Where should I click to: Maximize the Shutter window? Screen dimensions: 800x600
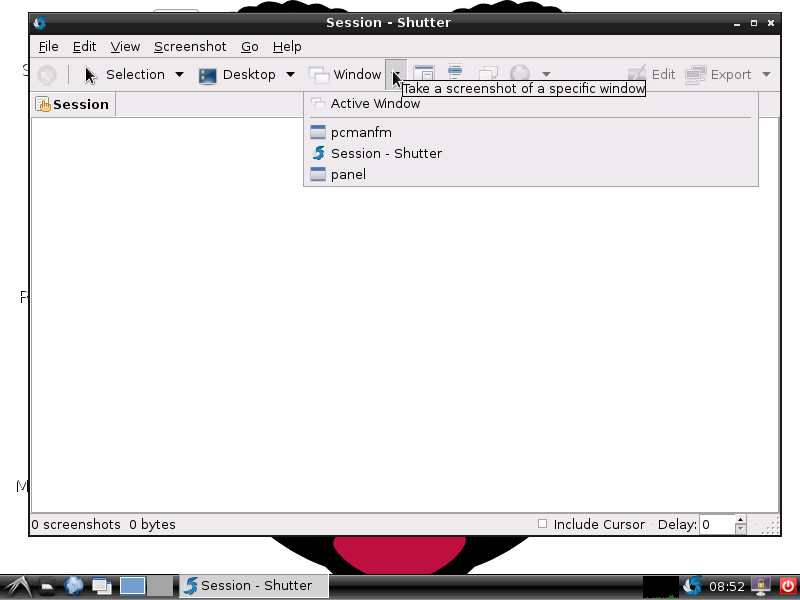pyautogui.click(x=754, y=23)
